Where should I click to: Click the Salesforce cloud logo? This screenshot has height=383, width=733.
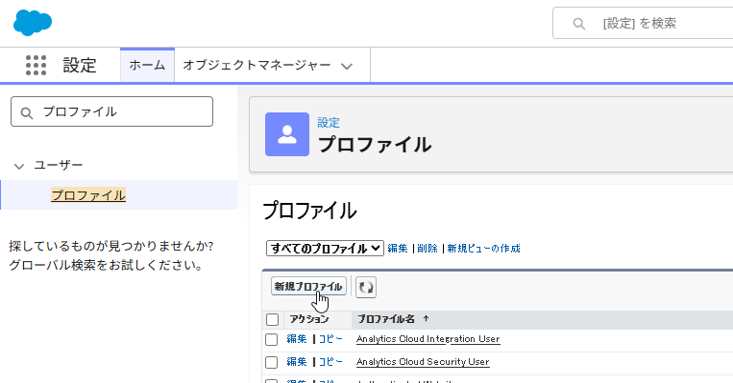pos(32,22)
